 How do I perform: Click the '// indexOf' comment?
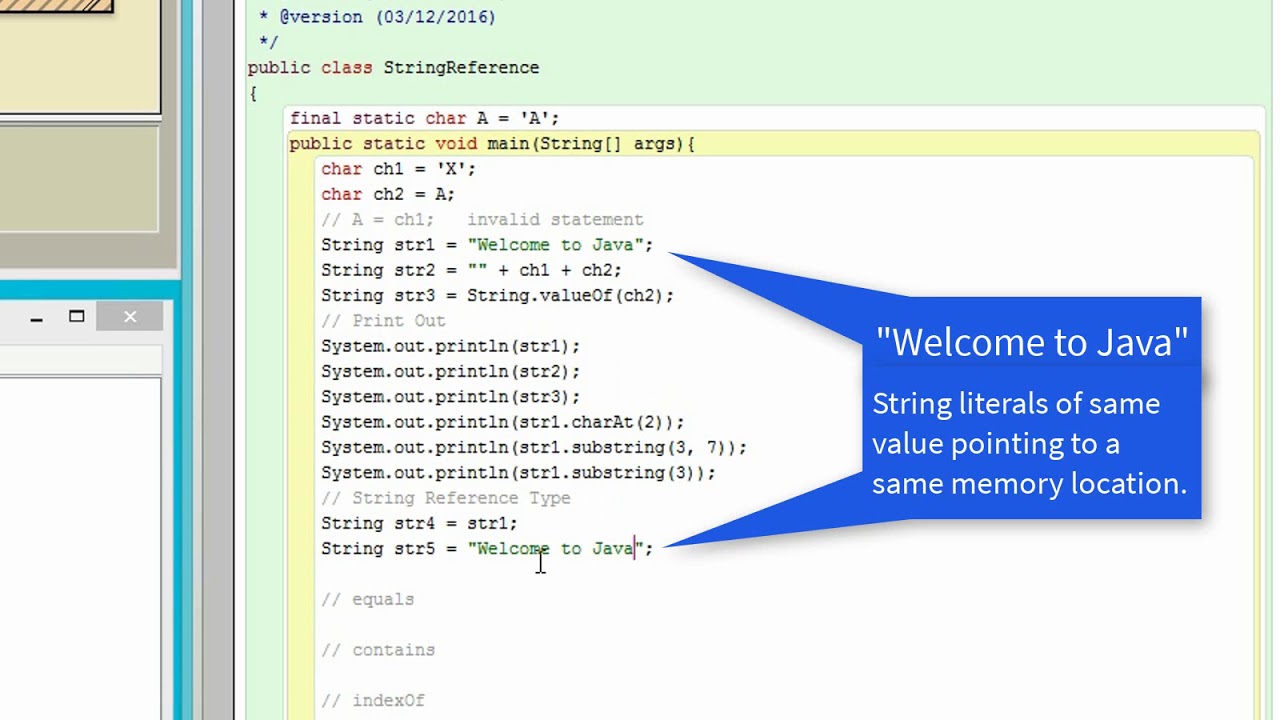(373, 701)
